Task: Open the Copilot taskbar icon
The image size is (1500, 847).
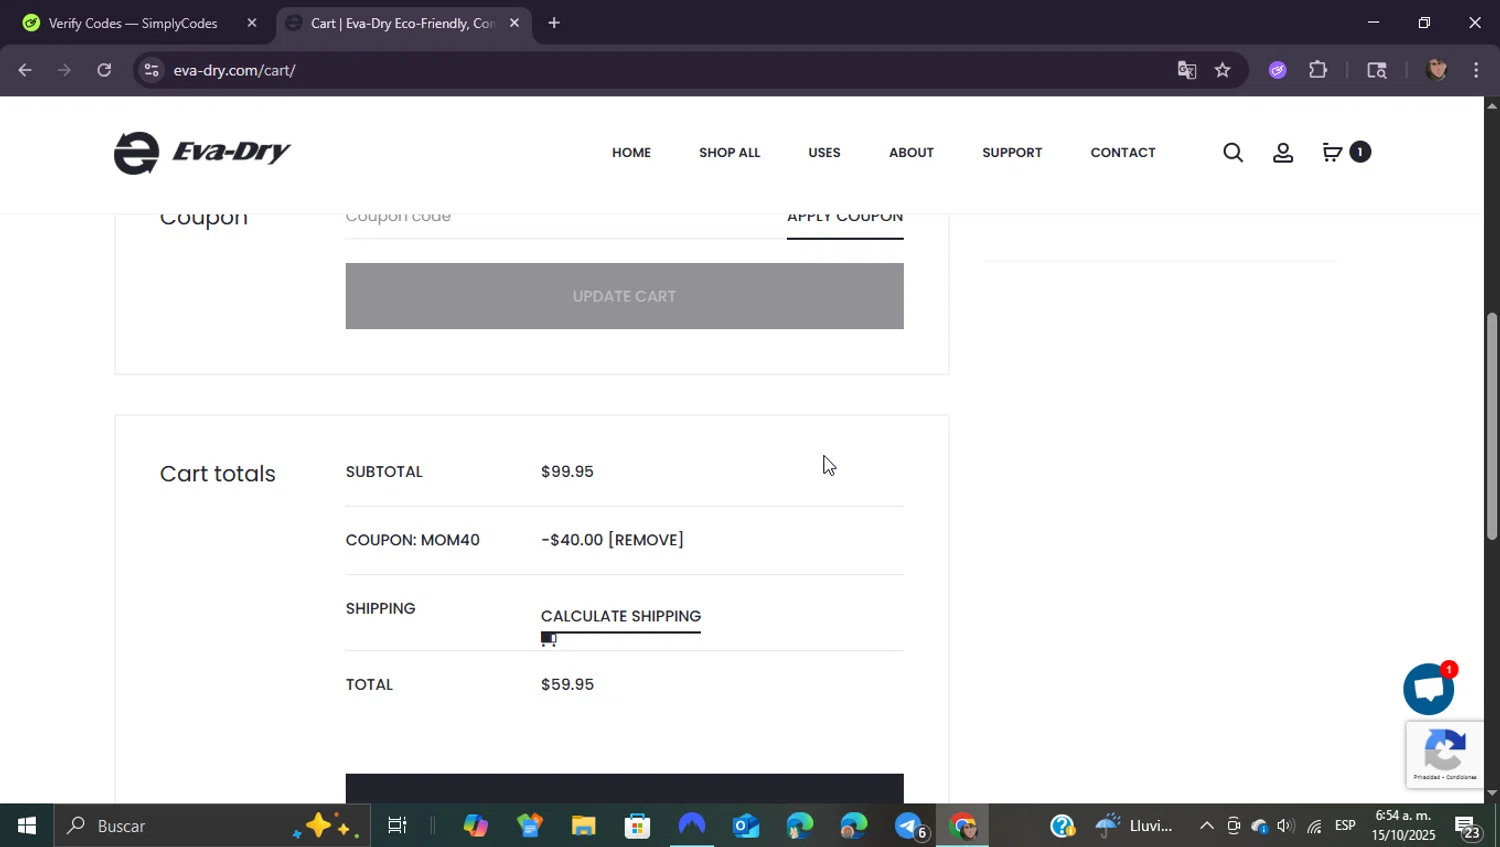Action: point(475,826)
